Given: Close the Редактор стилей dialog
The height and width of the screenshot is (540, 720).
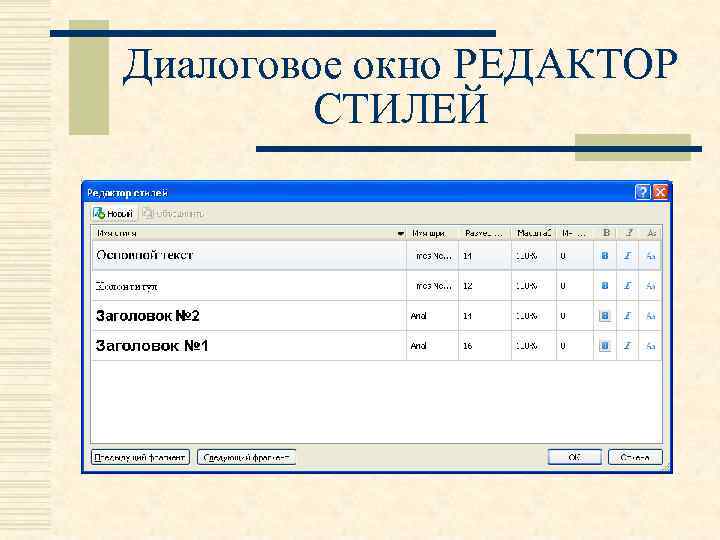Looking at the screenshot, I should [660, 192].
